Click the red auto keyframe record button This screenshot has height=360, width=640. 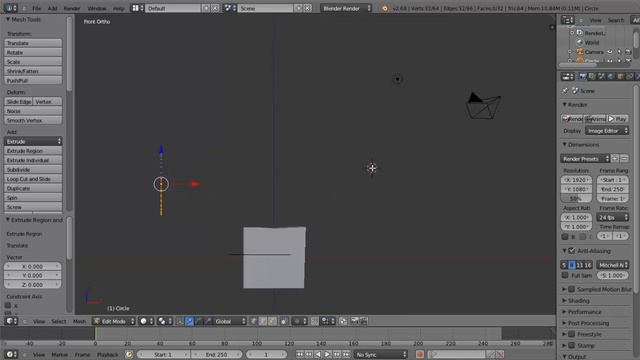tap(420, 354)
